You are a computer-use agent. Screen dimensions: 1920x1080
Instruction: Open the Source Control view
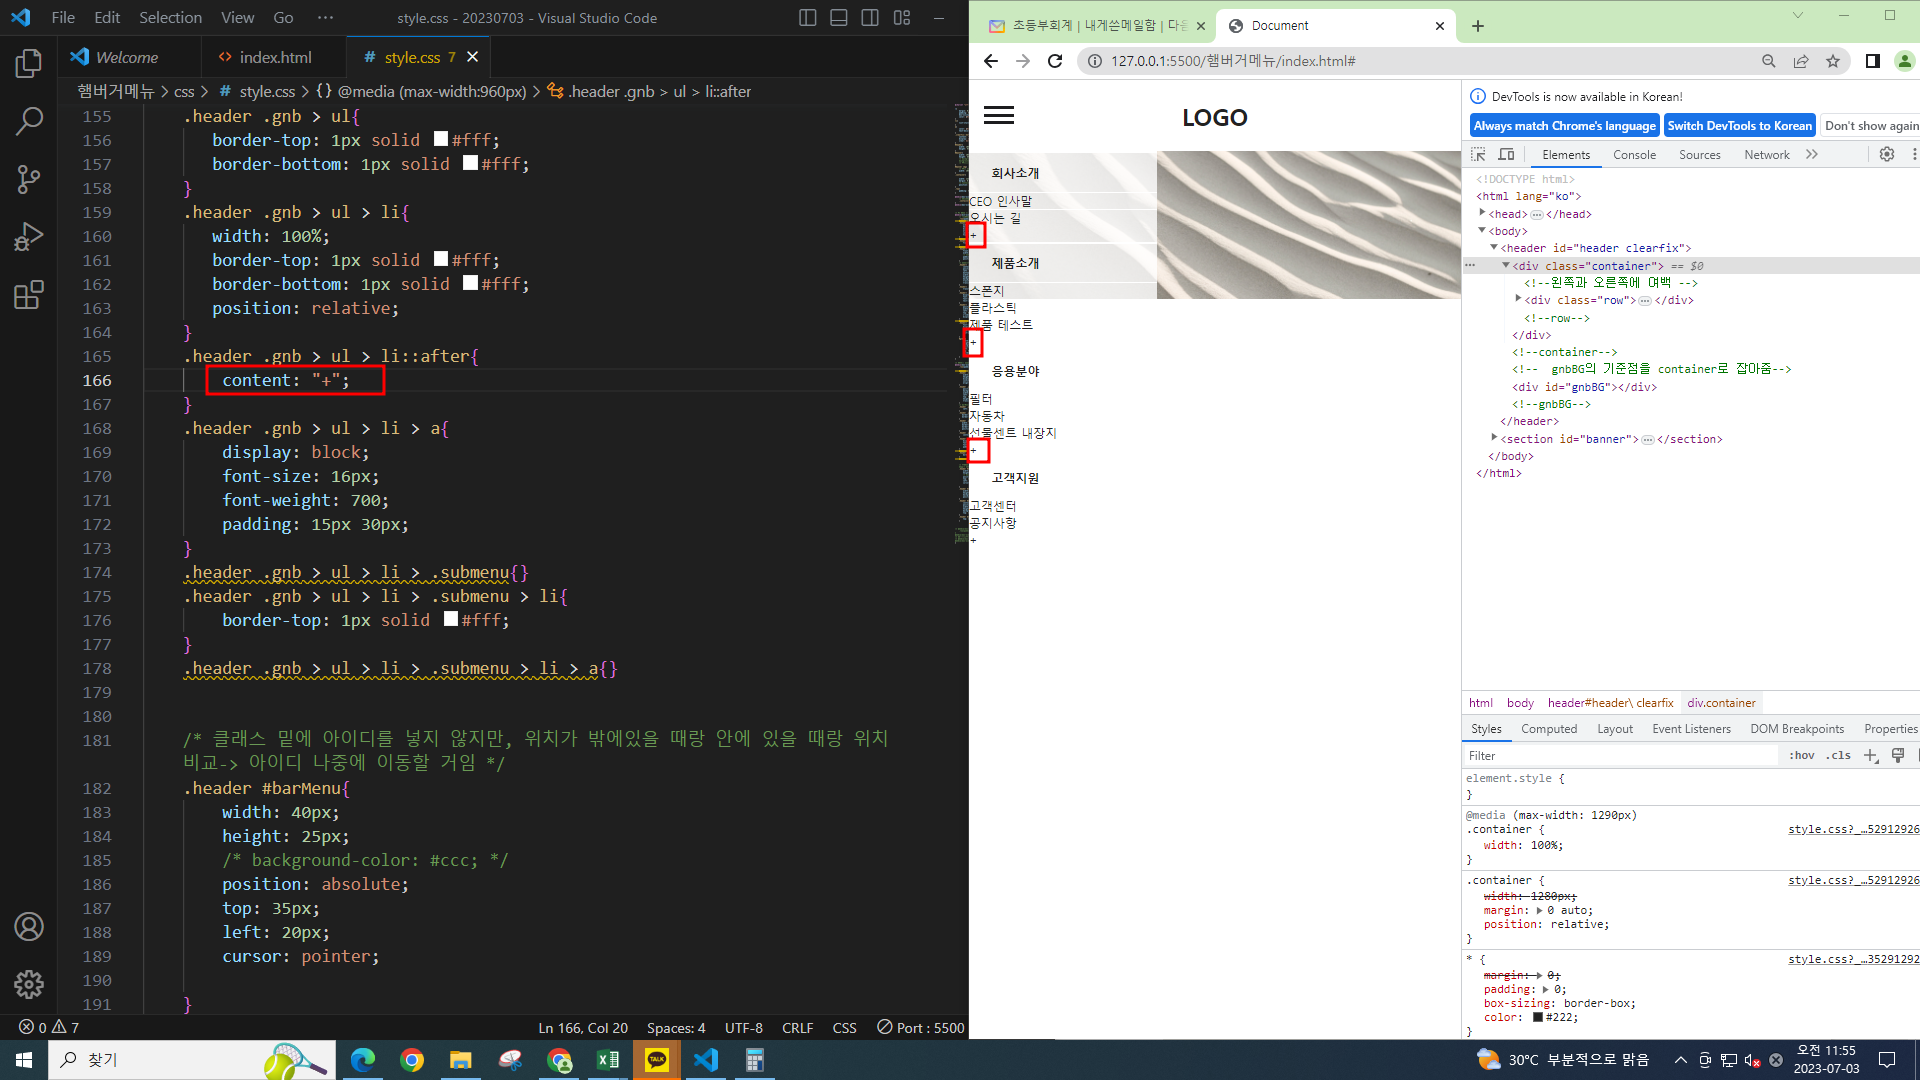click(x=29, y=179)
